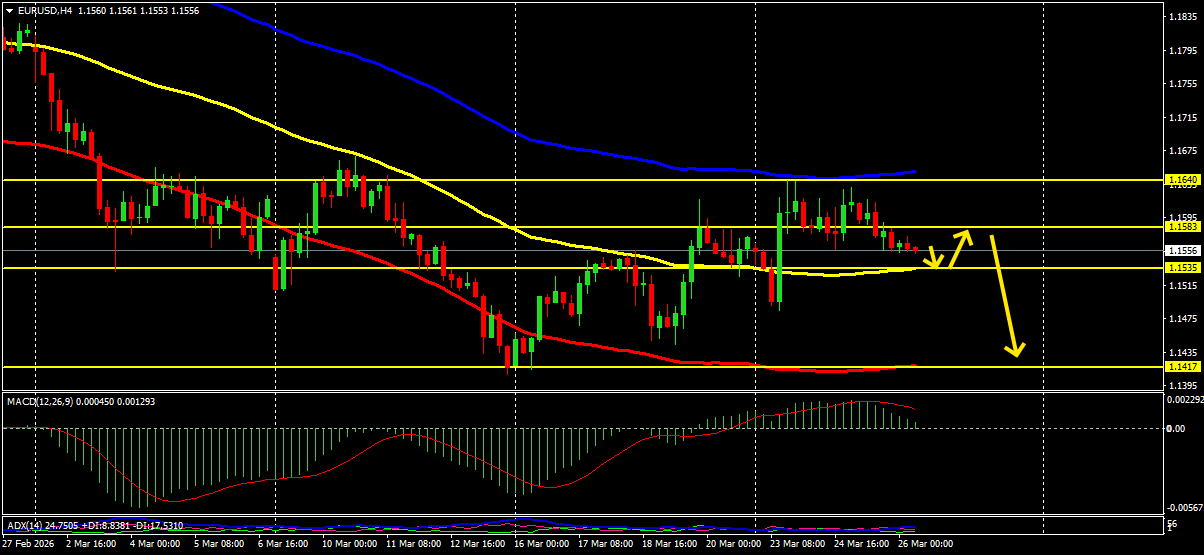
Task: Click the 11 Mar 08:00 time label
Action: click(x=414, y=544)
